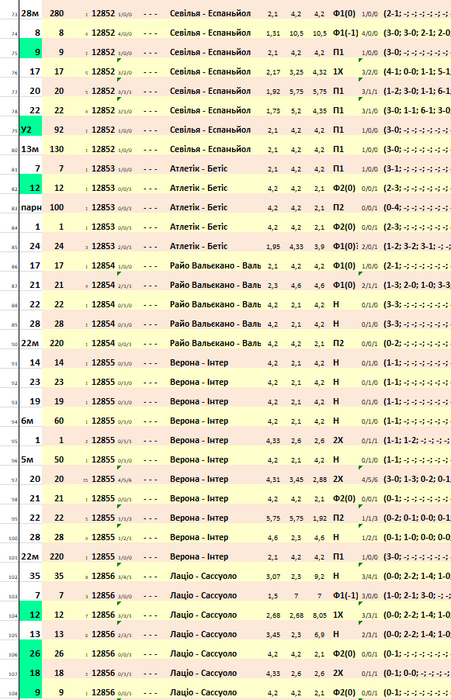The width and height of the screenshot is (451, 700).
Task: Click row header 104
Action: (14, 615)
